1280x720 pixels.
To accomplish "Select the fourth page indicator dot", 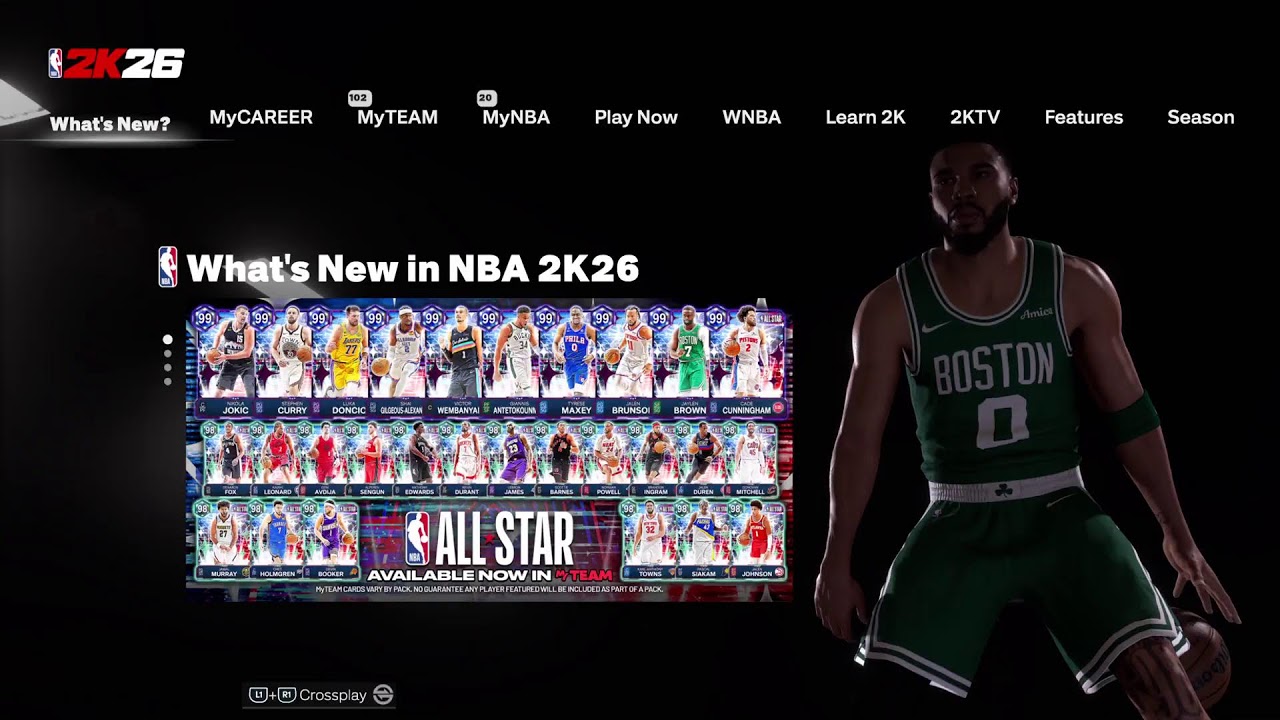I will pyautogui.click(x=167, y=381).
